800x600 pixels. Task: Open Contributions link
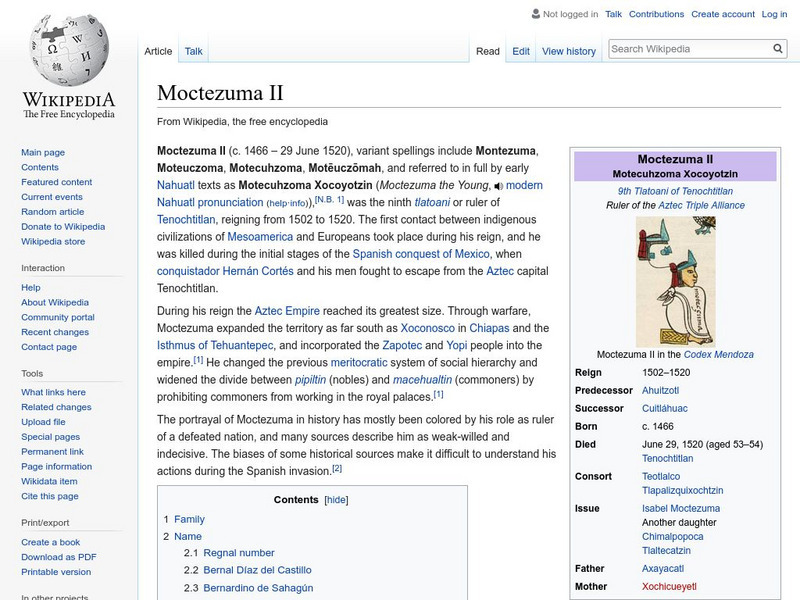(x=656, y=14)
